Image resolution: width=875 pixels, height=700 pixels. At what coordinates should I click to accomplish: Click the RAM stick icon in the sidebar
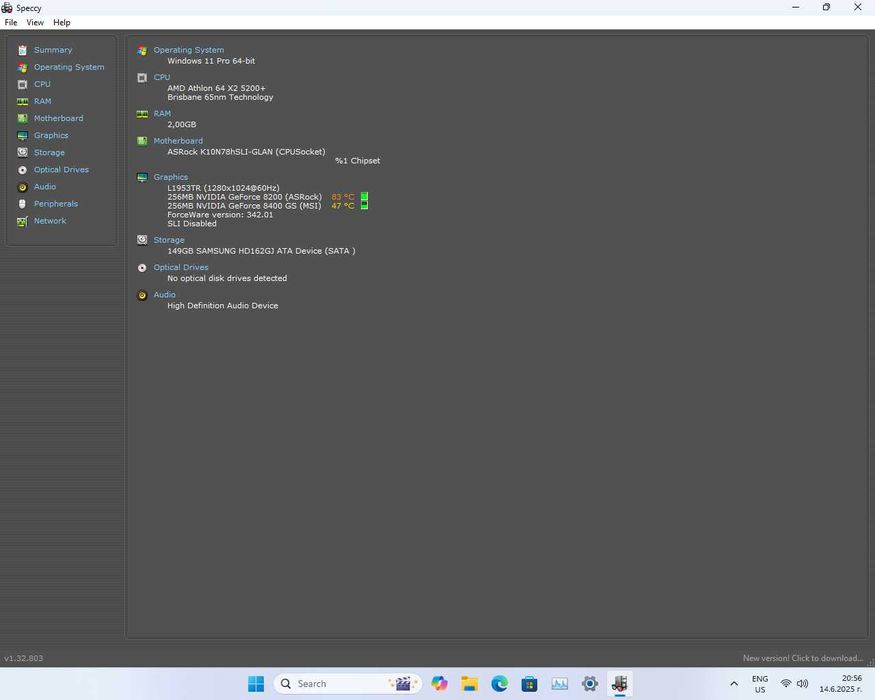22,102
